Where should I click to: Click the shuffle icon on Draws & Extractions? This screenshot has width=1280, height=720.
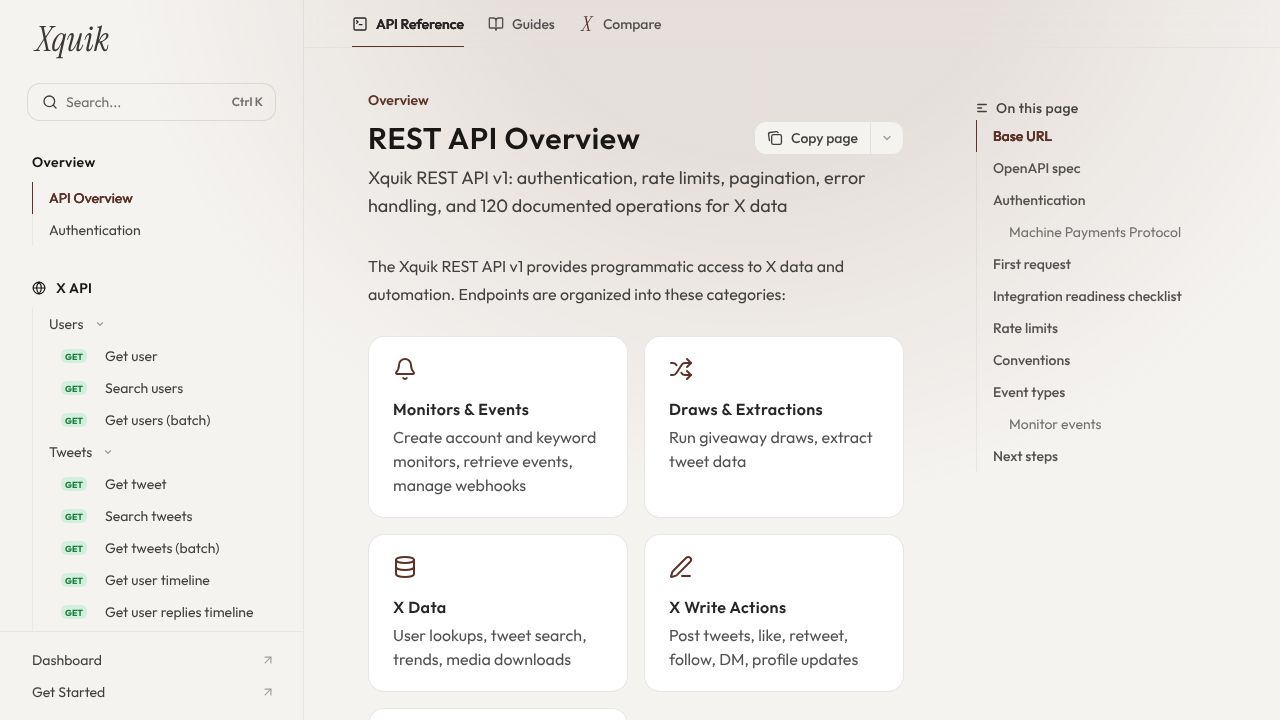coord(681,369)
